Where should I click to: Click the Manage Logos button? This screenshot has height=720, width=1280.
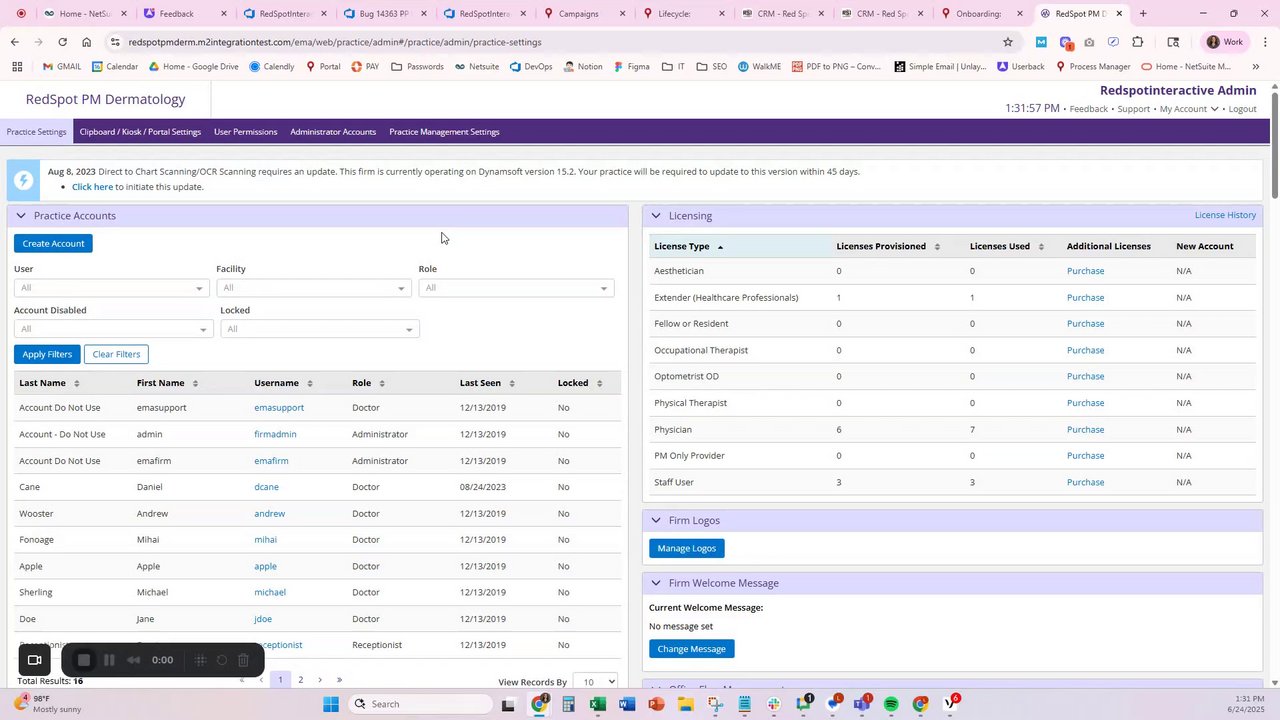point(686,548)
